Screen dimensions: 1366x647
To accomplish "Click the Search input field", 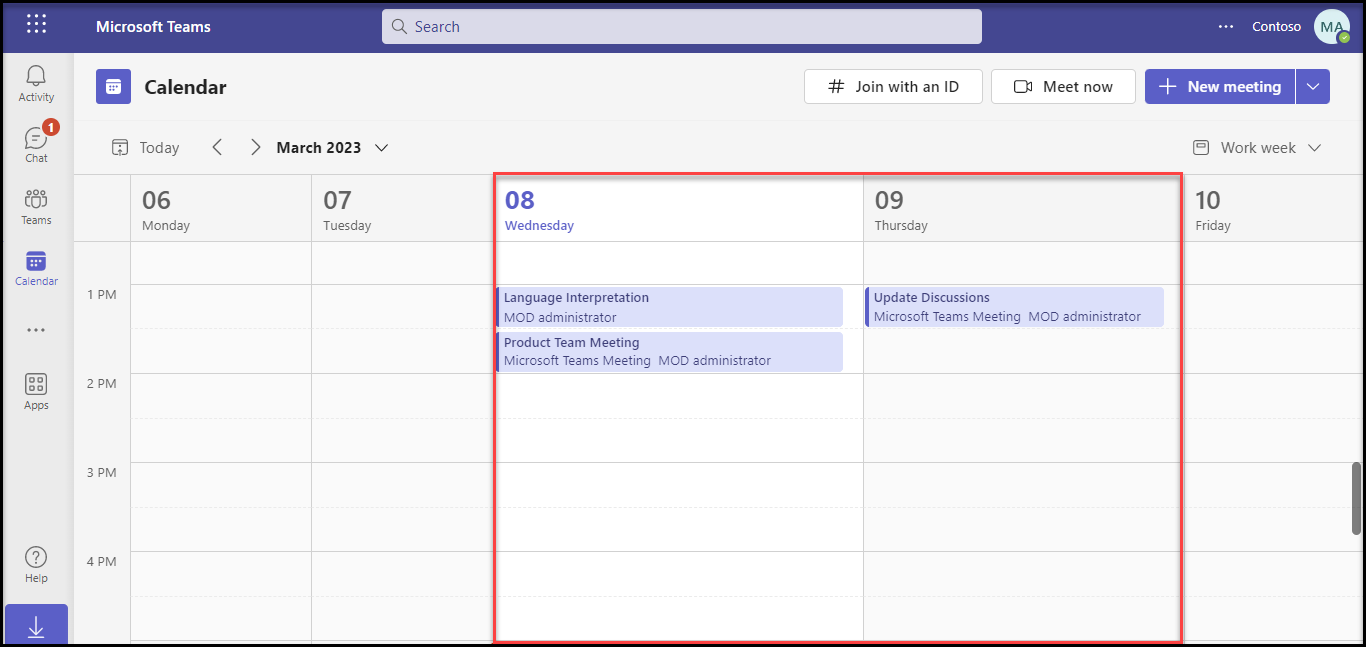I will click(x=681, y=27).
